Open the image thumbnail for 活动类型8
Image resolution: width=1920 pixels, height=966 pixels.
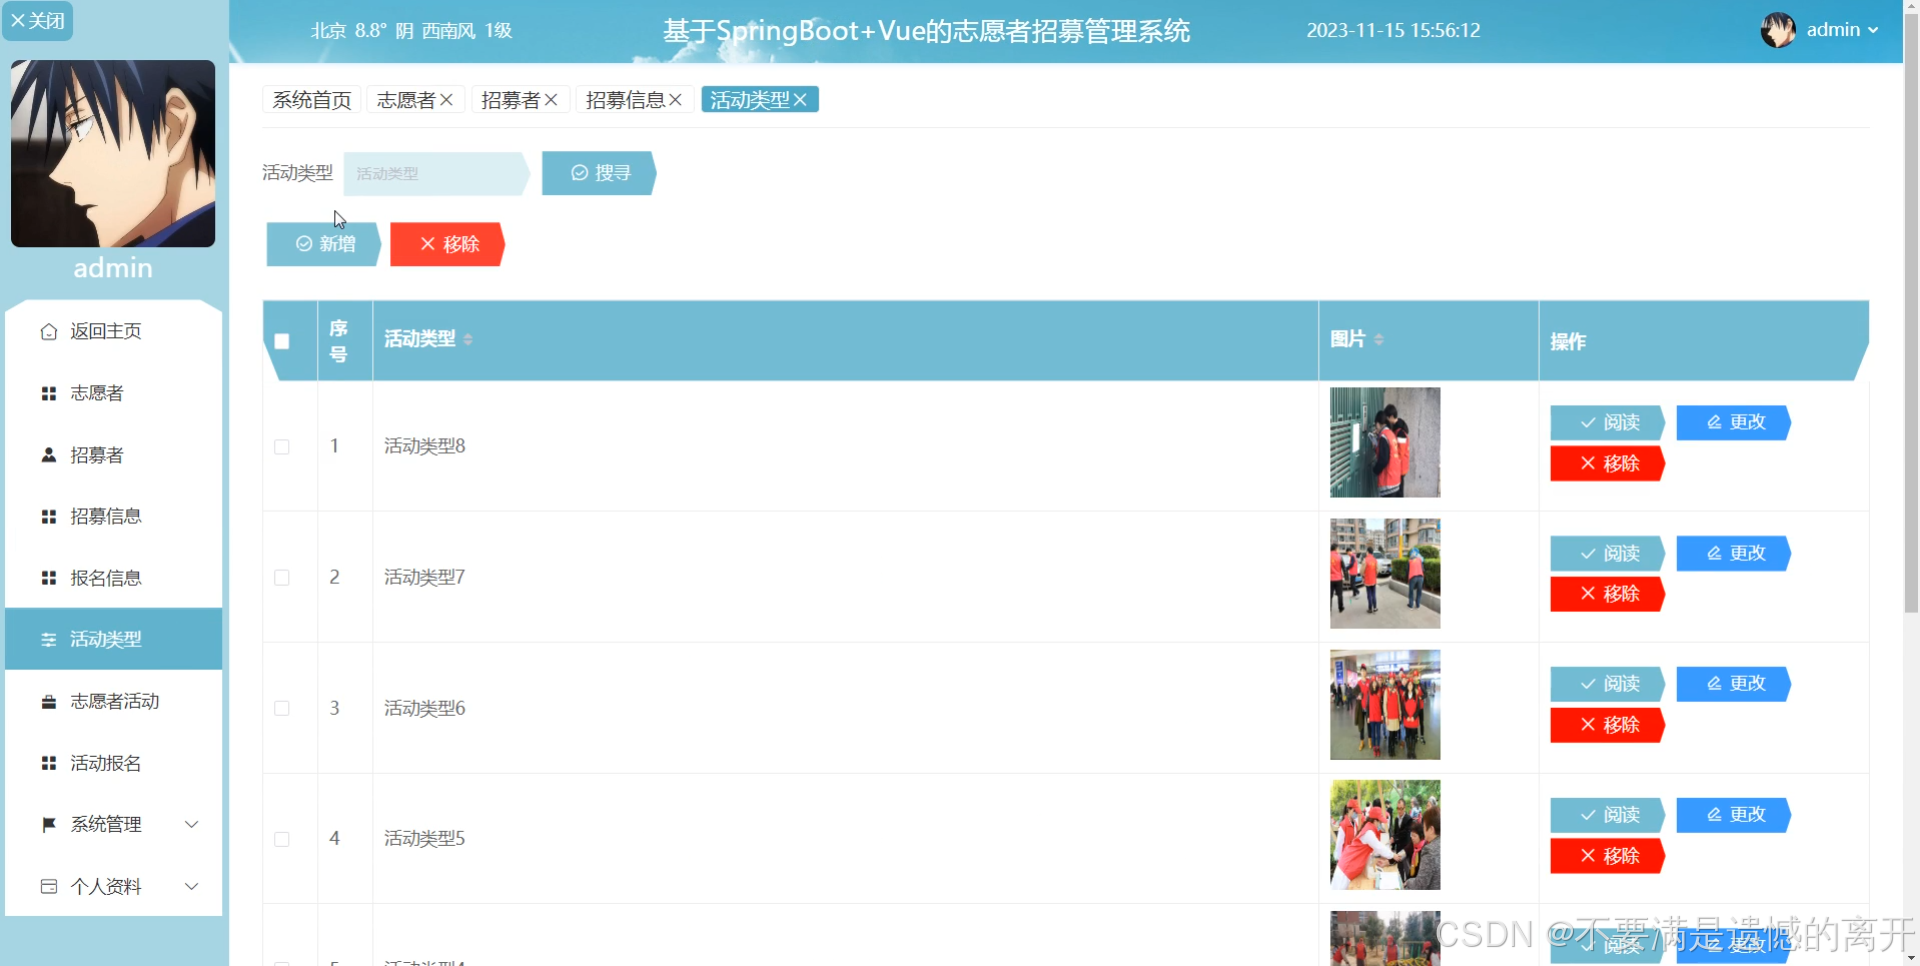pos(1385,443)
